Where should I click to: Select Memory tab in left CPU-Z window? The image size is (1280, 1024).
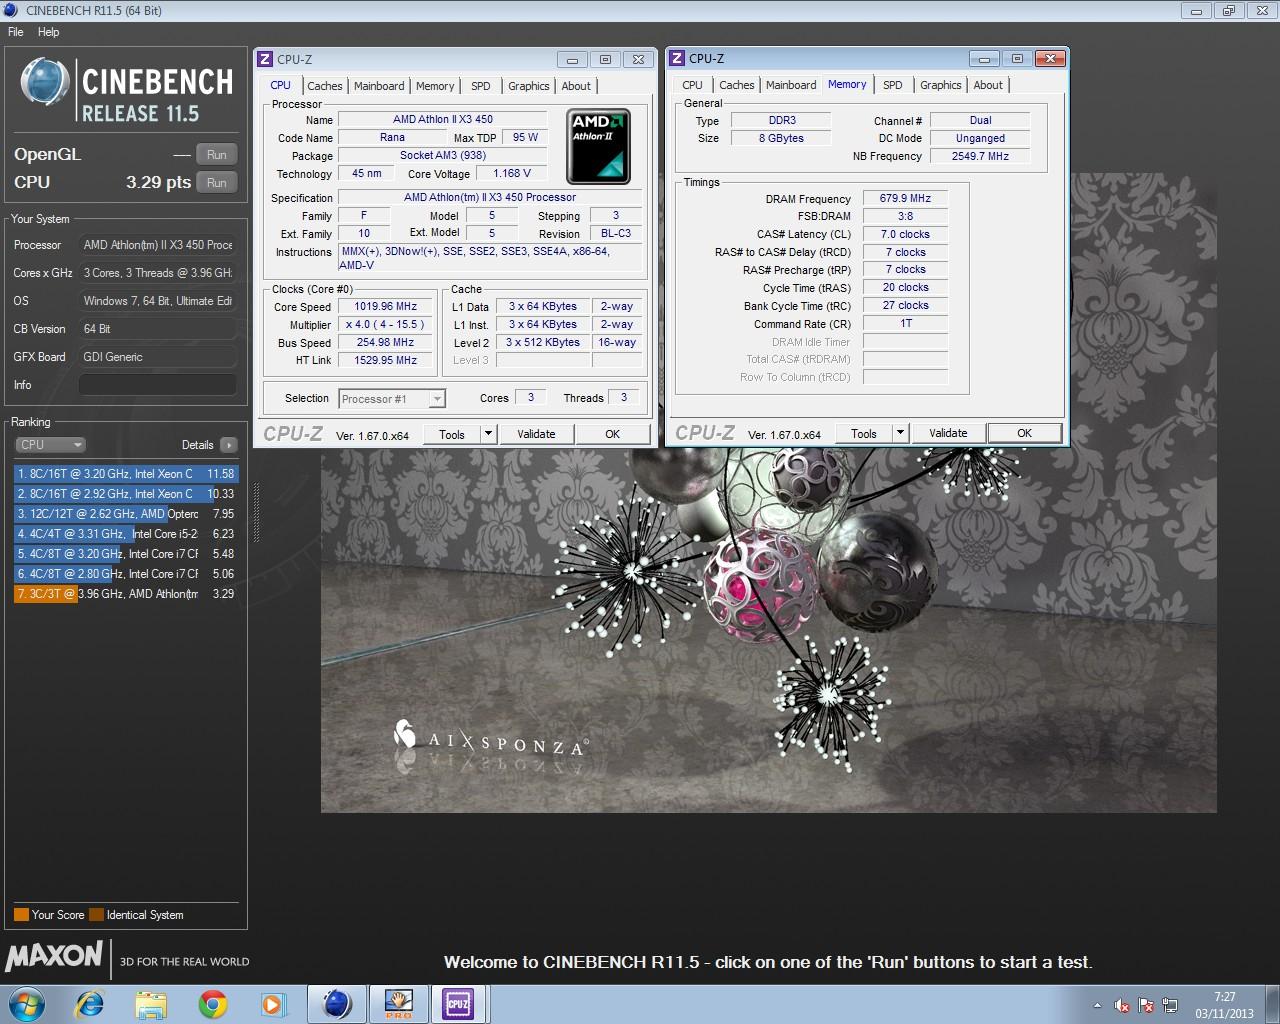(x=435, y=86)
